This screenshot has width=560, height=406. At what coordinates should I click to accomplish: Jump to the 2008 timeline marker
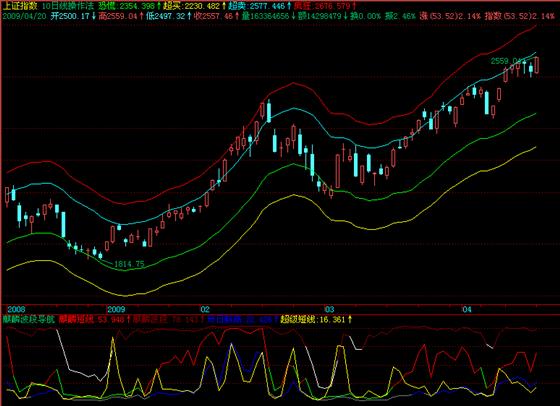pos(16,309)
